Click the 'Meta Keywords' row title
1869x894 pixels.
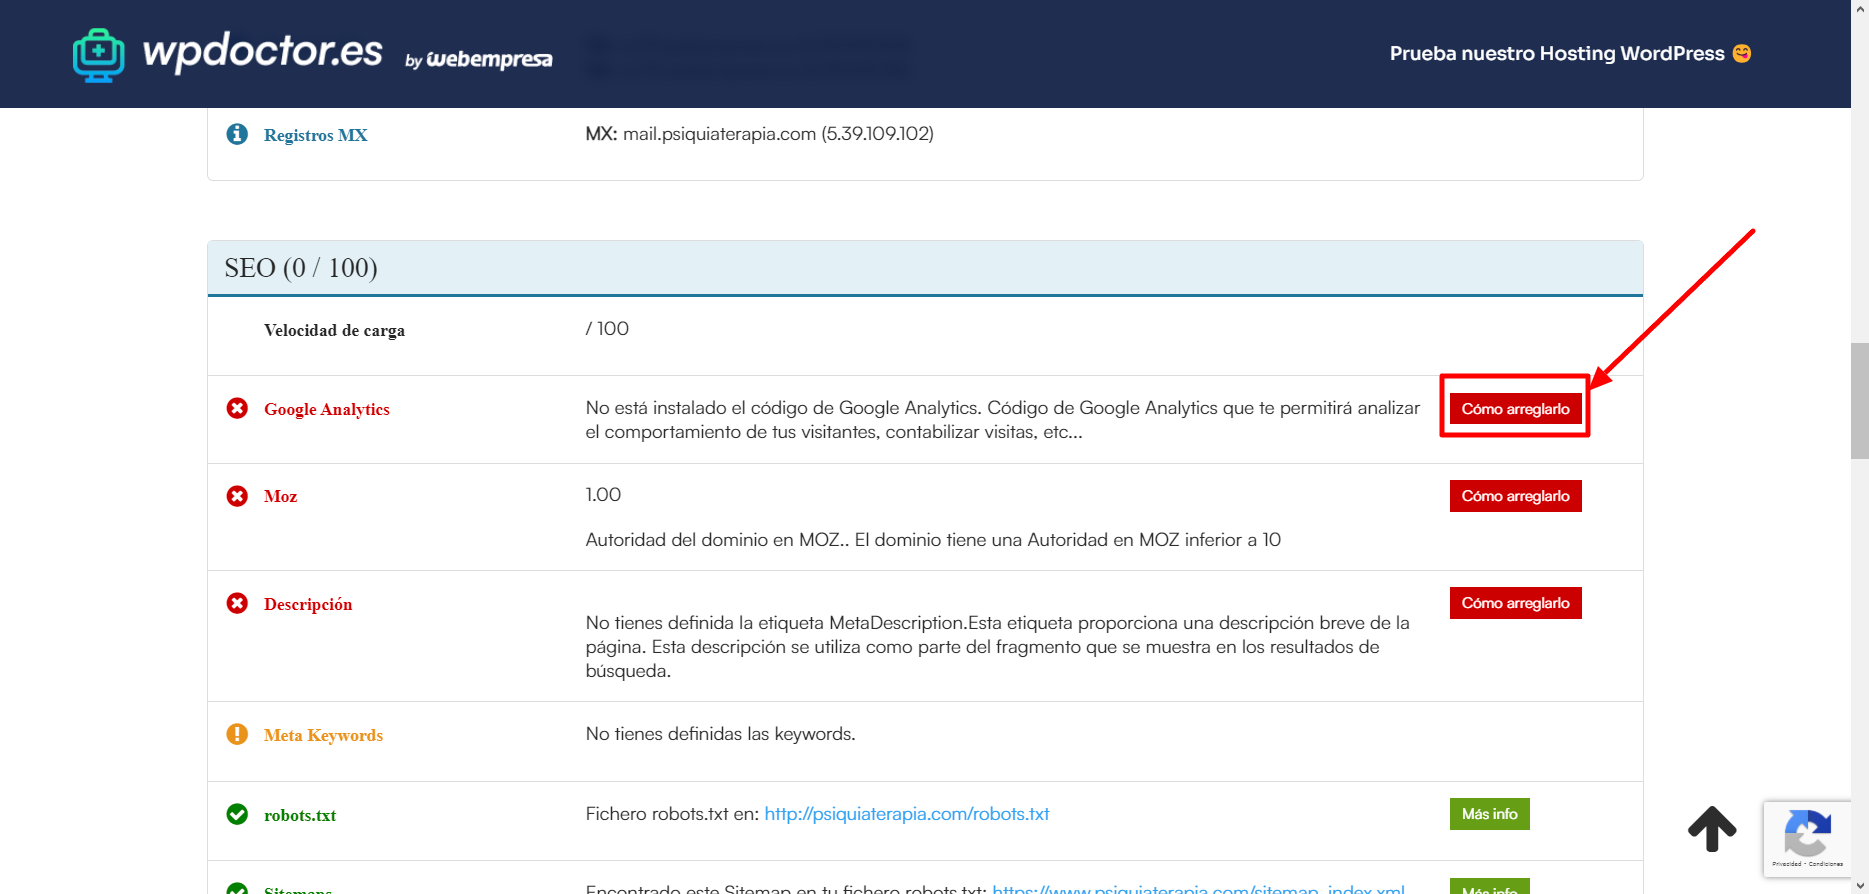click(x=323, y=735)
